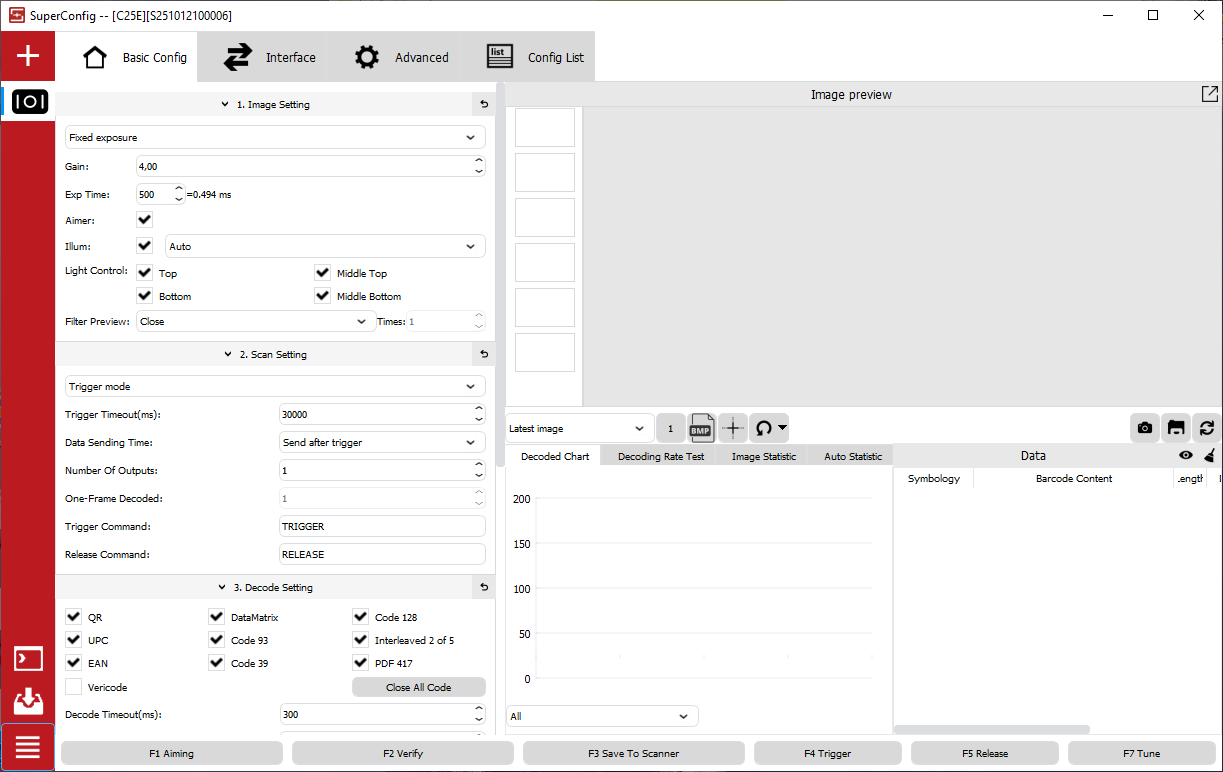Open the Decoding Rate Test tab
The height and width of the screenshot is (772, 1223).
tap(660, 456)
